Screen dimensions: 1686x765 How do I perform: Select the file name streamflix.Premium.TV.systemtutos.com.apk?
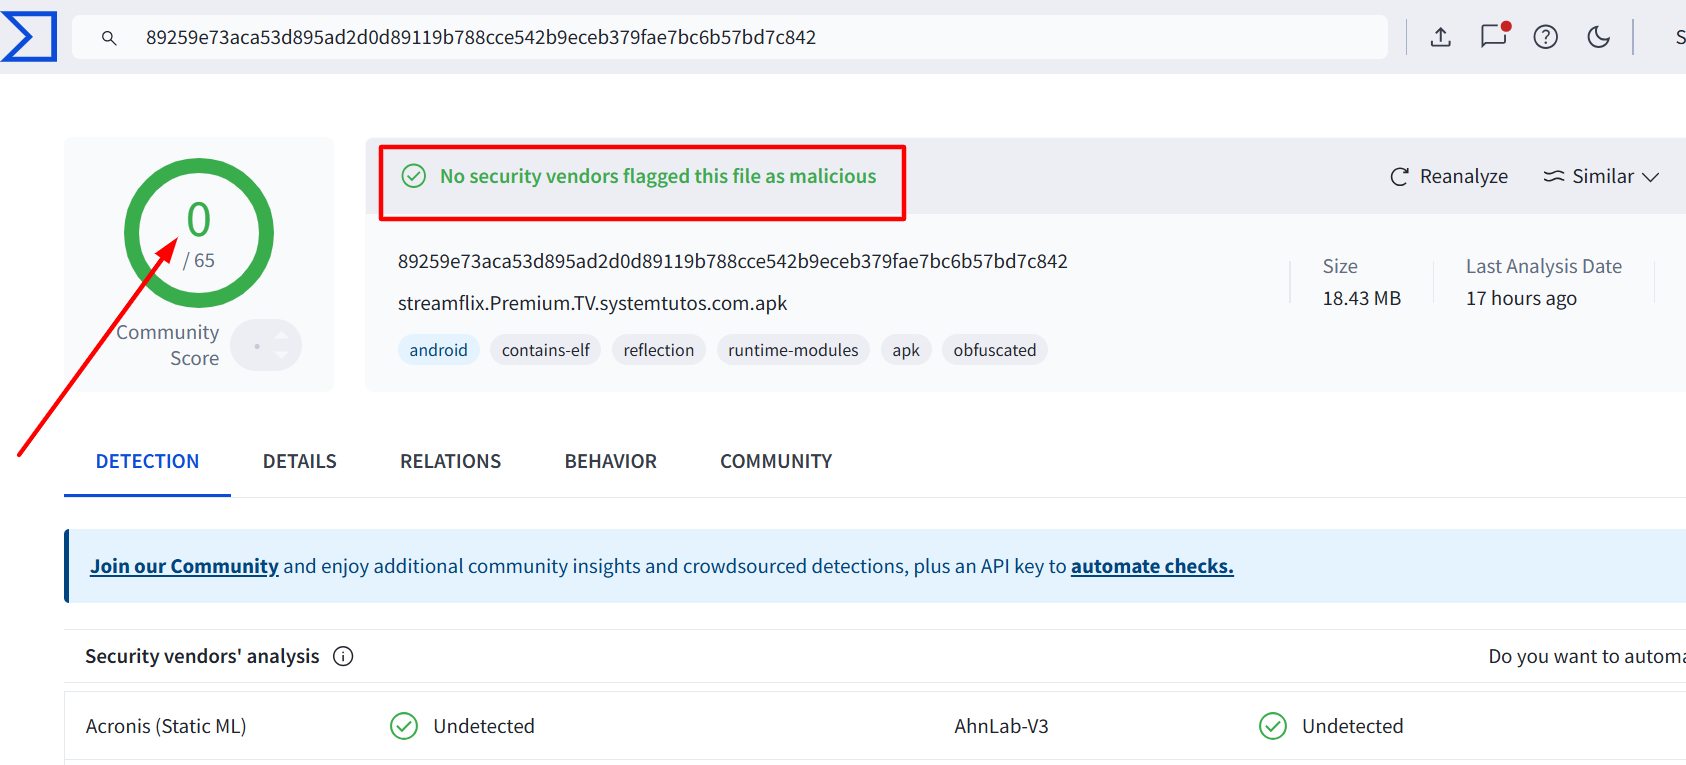click(592, 303)
